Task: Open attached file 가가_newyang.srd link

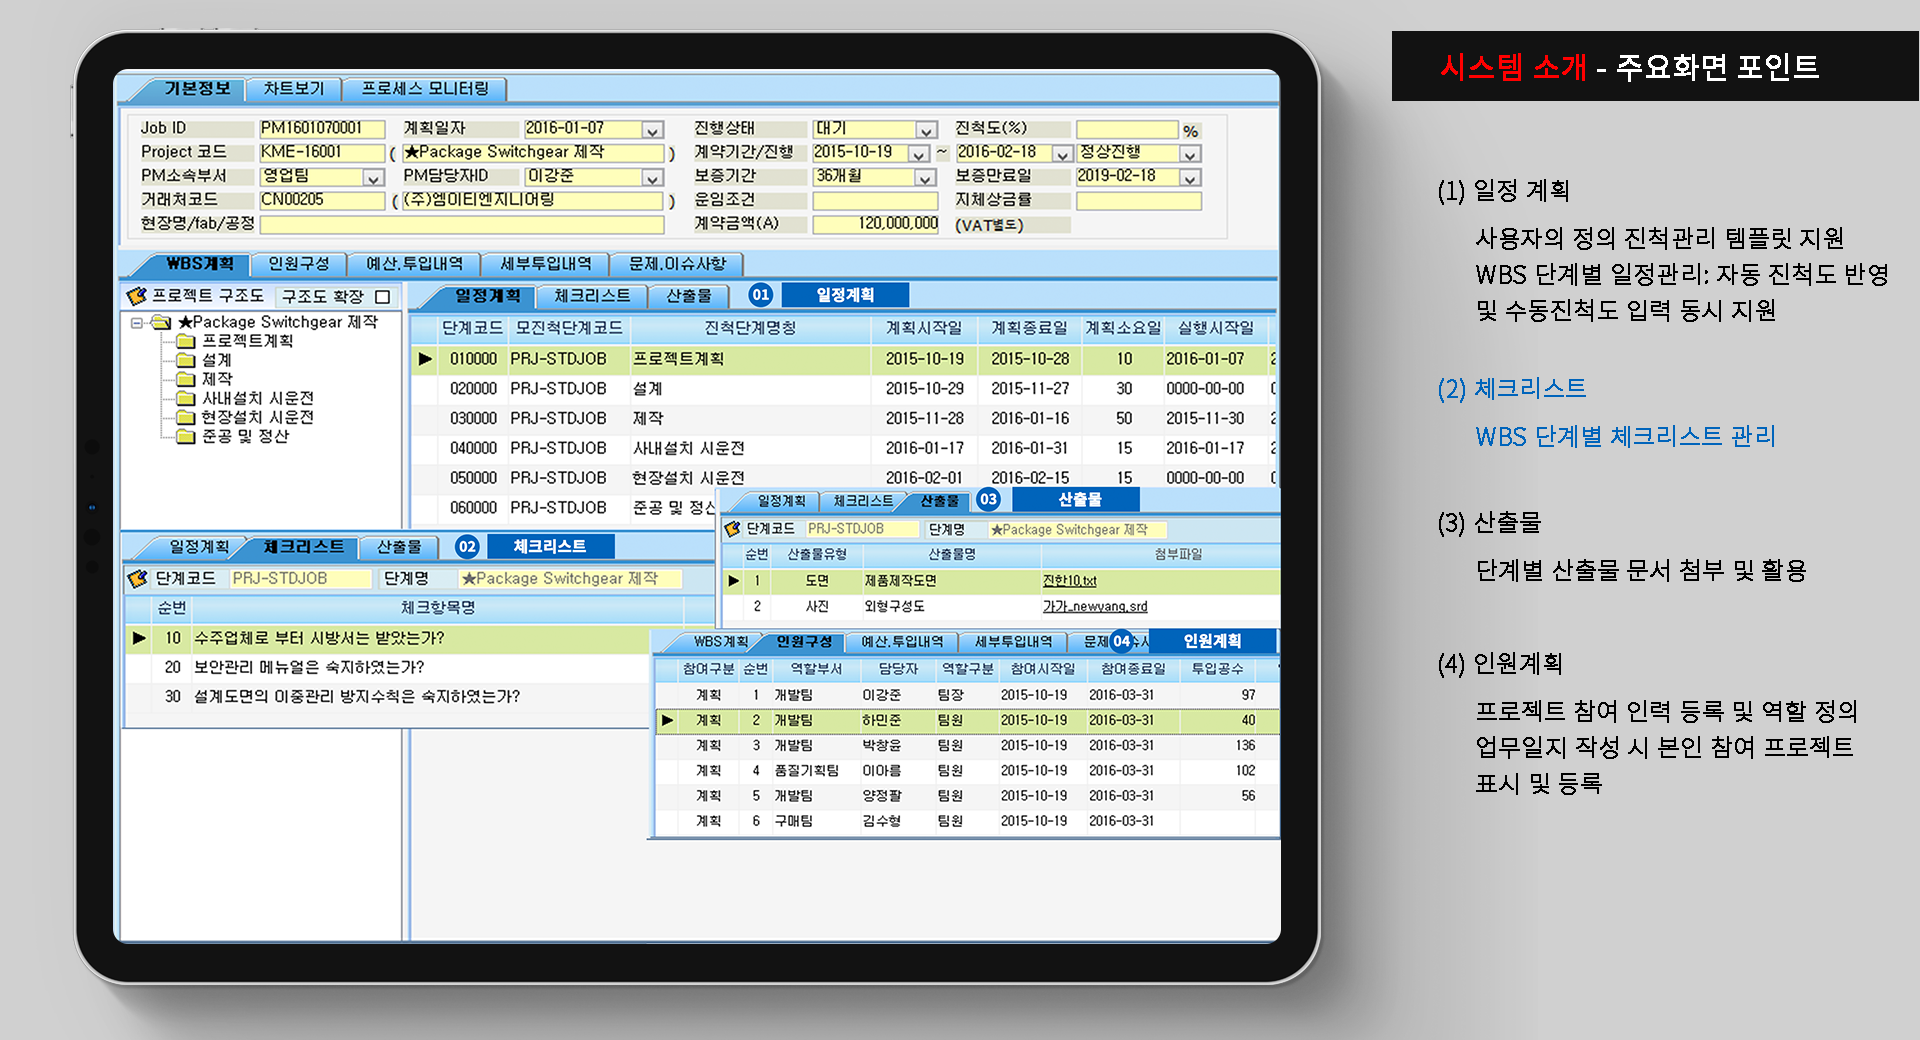Action: pos(1095,607)
